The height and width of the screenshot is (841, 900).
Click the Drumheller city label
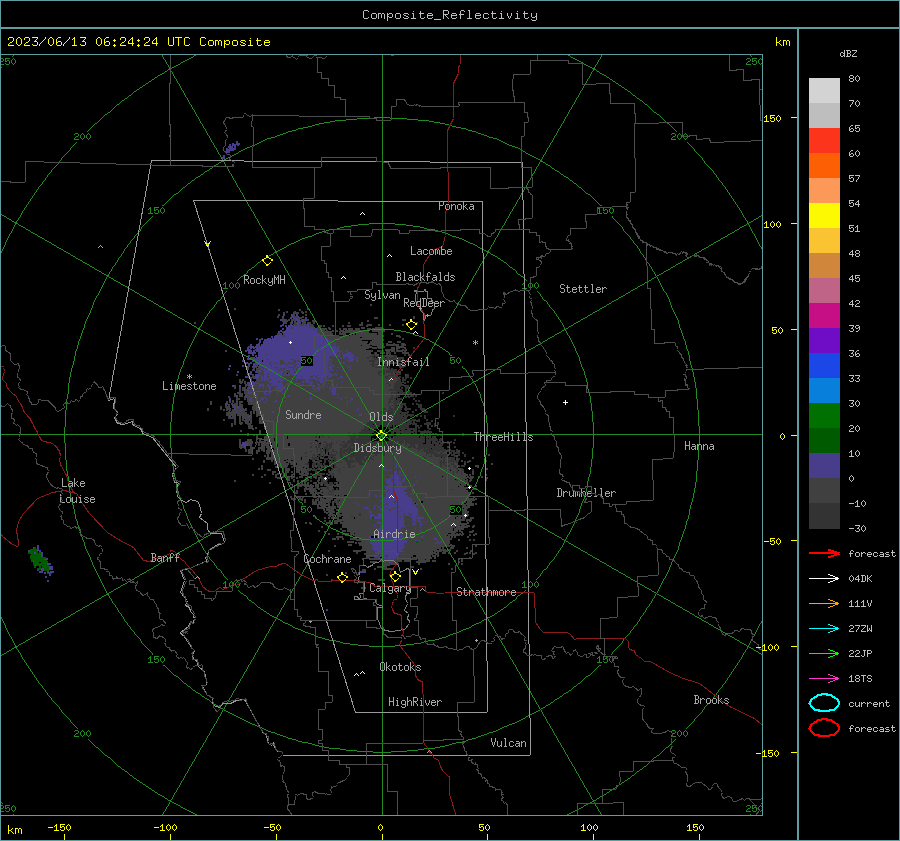click(586, 493)
